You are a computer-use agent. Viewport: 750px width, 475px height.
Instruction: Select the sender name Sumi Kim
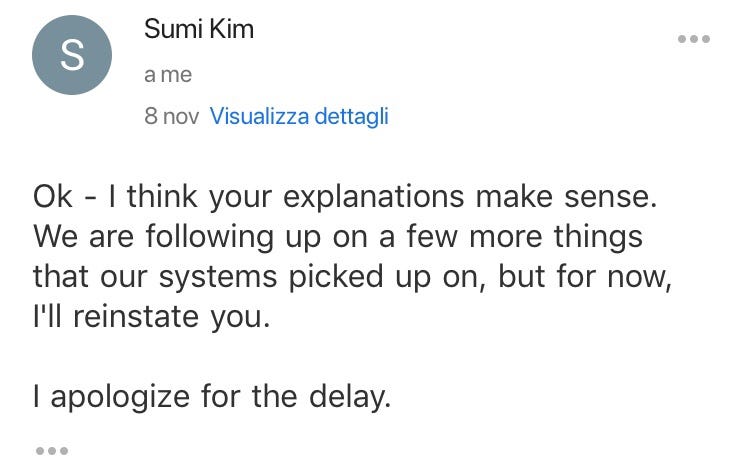tap(199, 29)
